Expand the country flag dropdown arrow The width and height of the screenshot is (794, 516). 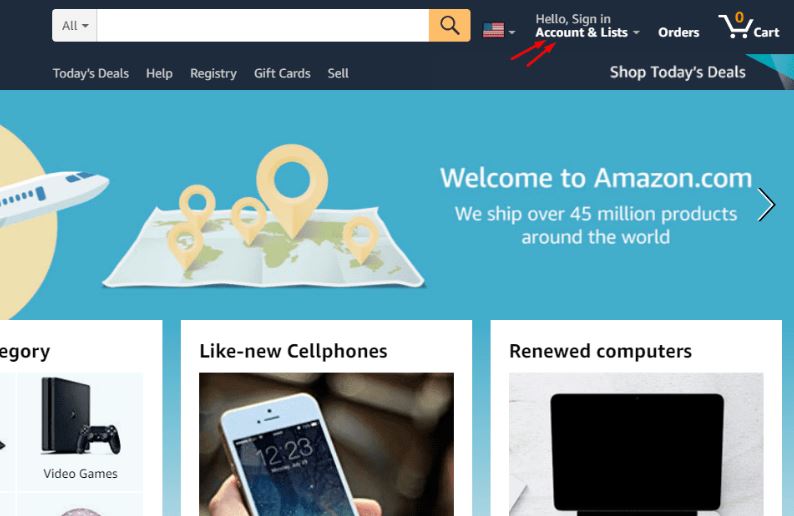(512, 32)
